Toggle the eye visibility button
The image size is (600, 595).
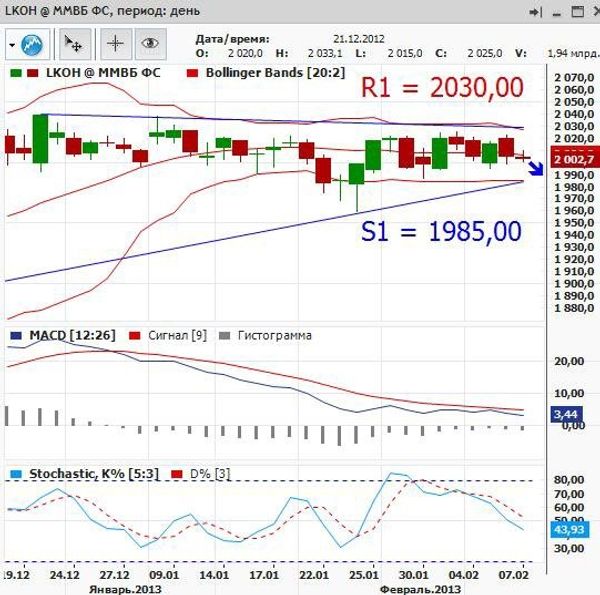[150, 44]
